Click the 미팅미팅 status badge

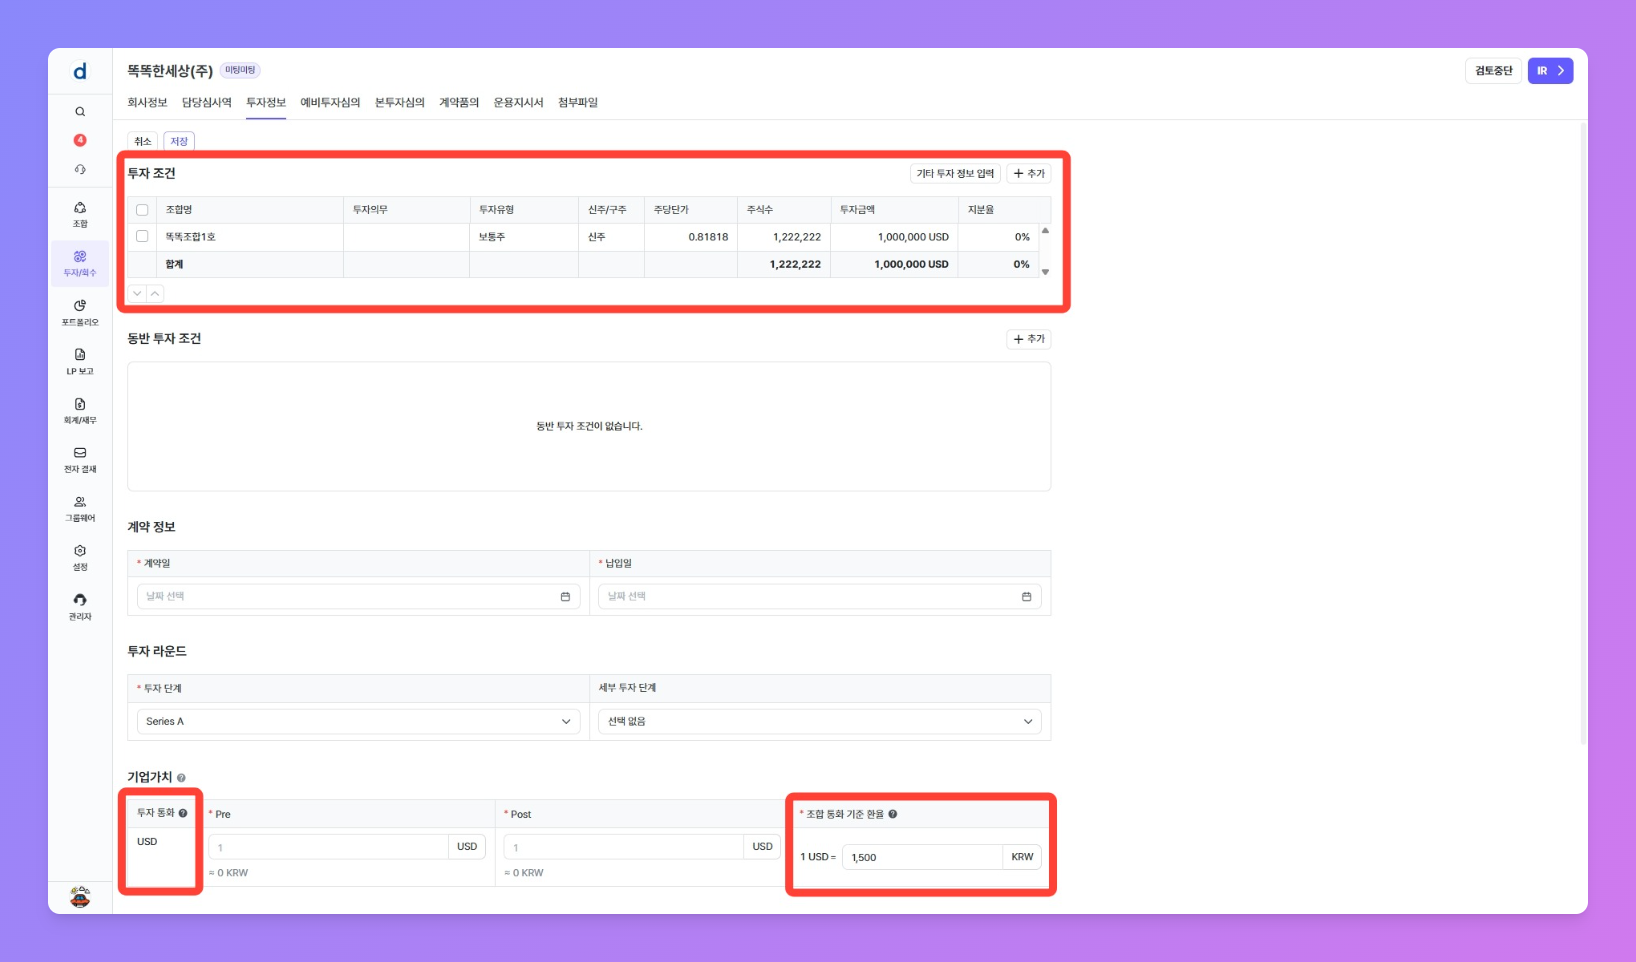click(240, 70)
